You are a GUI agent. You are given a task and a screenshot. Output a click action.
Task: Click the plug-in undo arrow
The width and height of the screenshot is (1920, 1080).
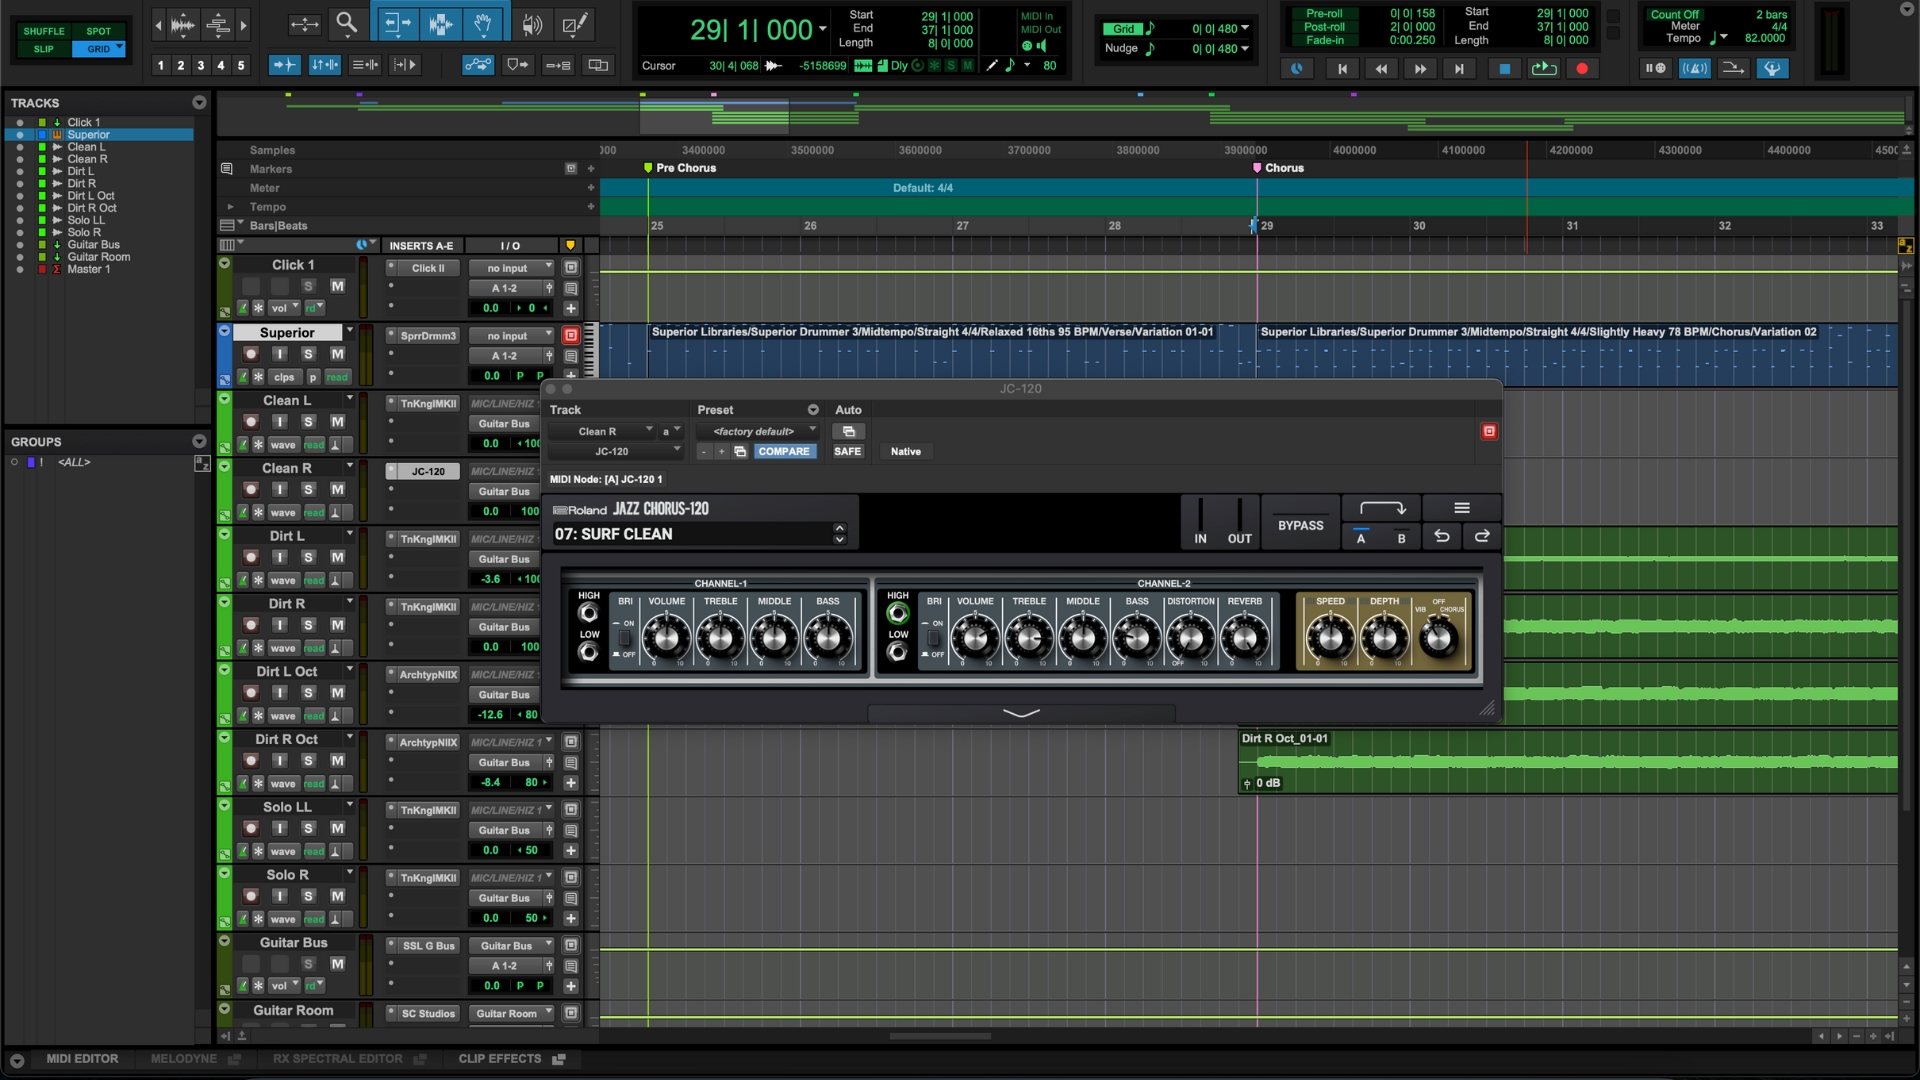coord(1441,536)
